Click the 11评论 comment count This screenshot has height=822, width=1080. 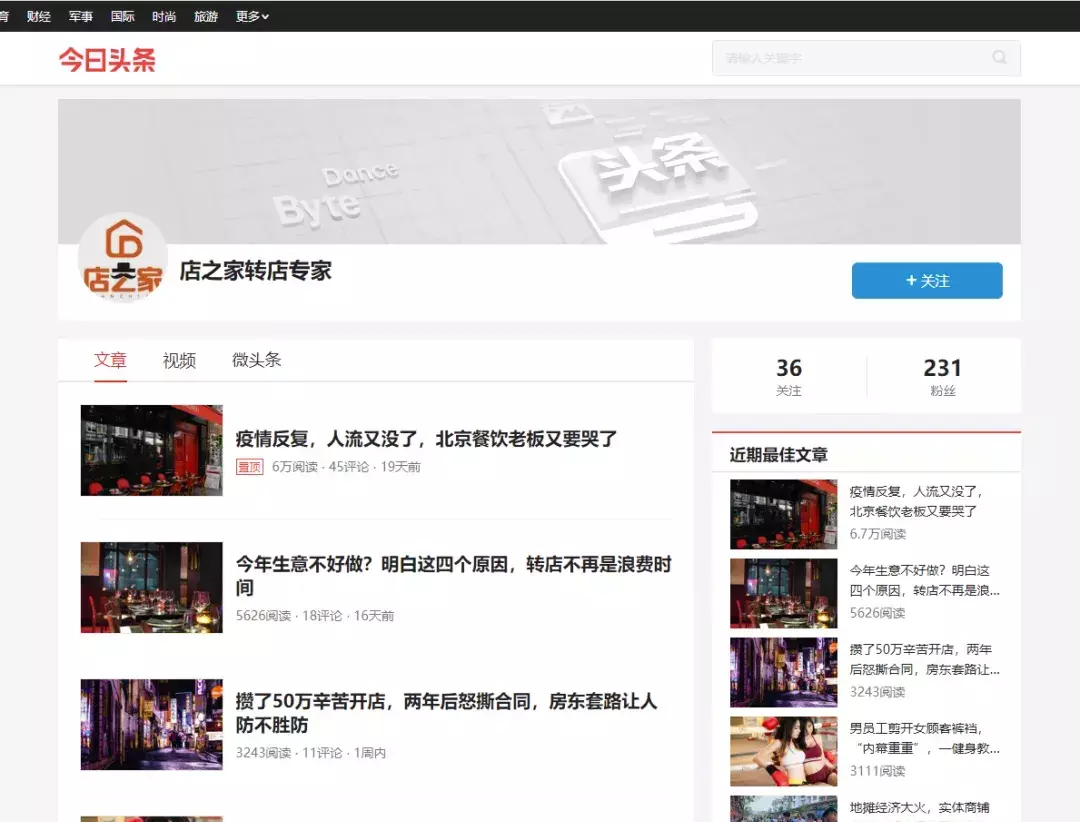tap(322, 752)
